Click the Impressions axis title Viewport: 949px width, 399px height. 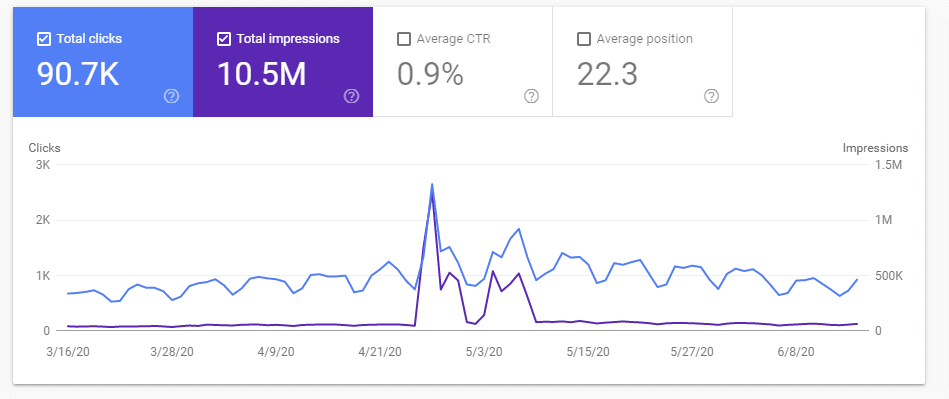tap(875, 148)
